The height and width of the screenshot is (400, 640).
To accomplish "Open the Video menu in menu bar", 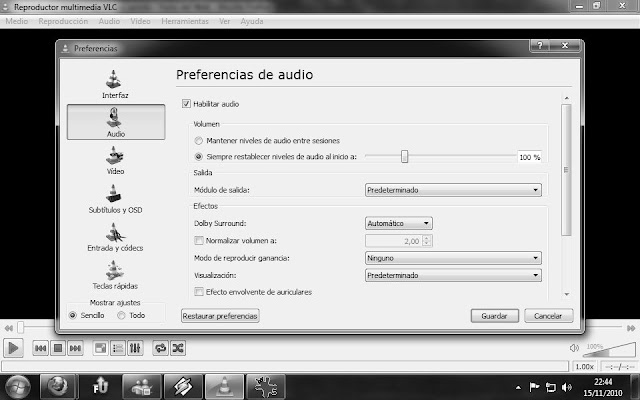I will [140, 21].
